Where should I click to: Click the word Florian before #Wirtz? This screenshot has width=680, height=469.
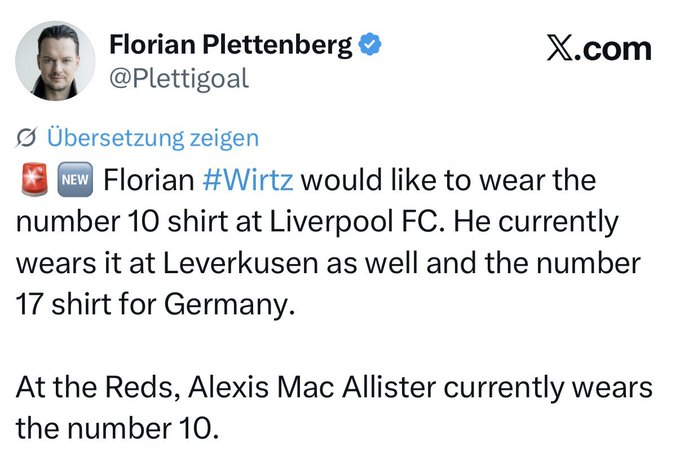click(149, 180)
